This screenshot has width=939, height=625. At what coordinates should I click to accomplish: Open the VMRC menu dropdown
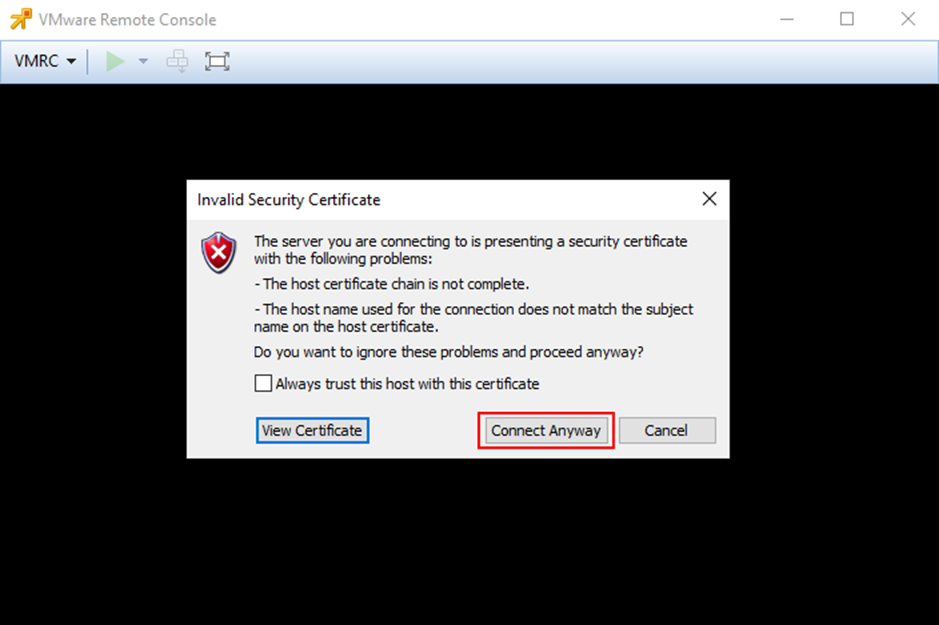pyautogui.click(x=46, y=61)
